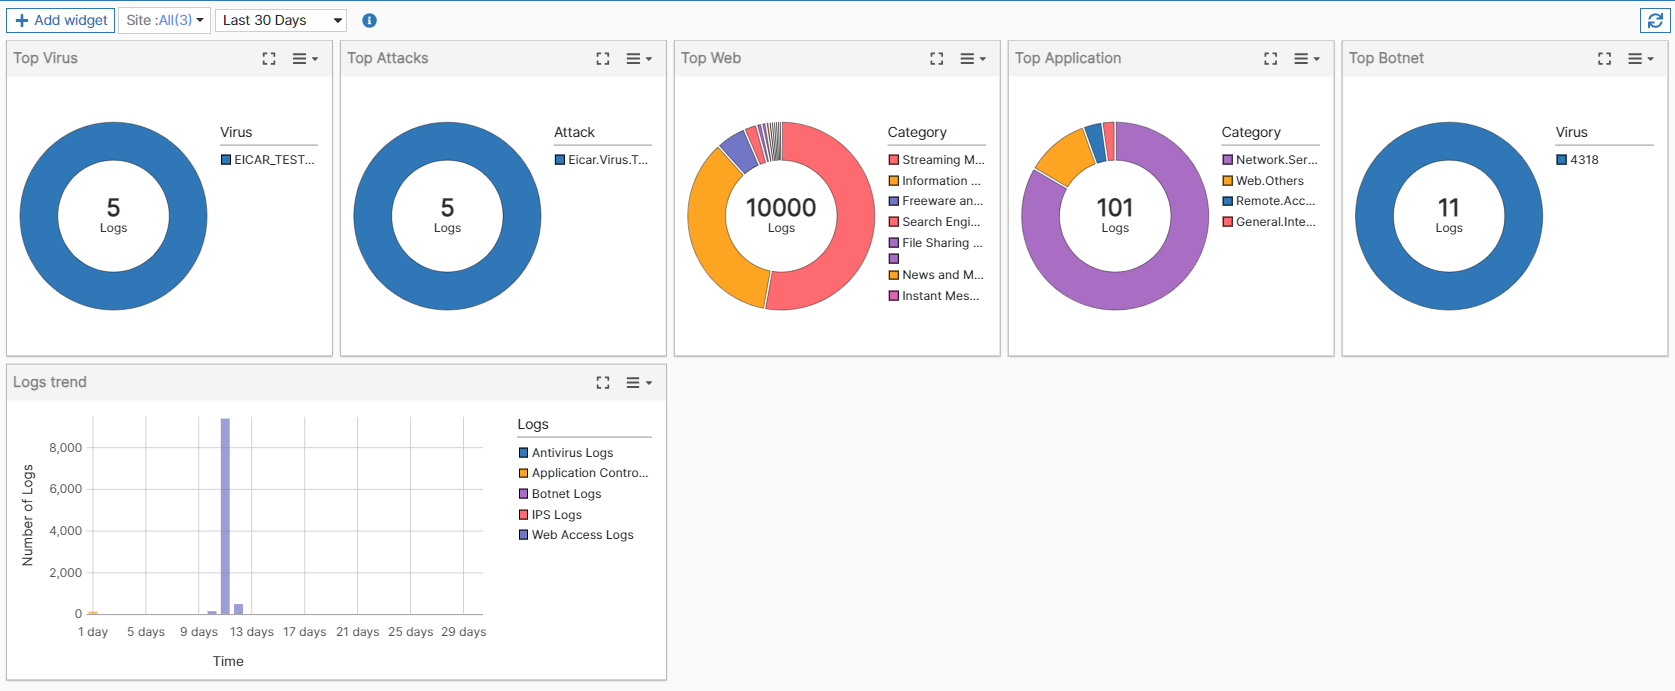1675x691 pixels.
Task: Click the 13 days axis label
Action: [x=252, y=632]
